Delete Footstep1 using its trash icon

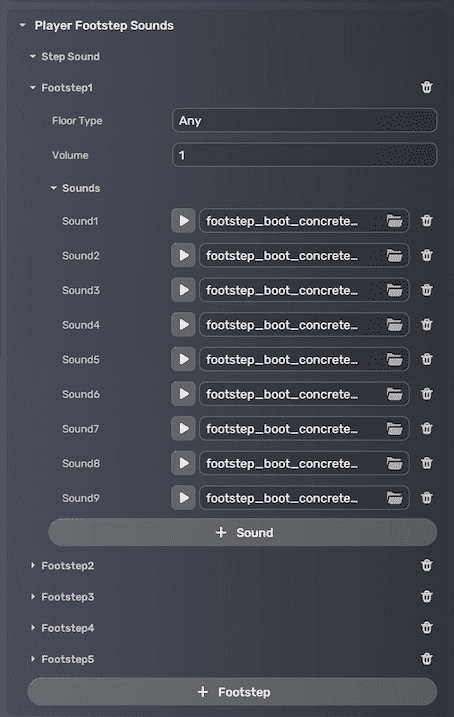(x=427, y=87)
